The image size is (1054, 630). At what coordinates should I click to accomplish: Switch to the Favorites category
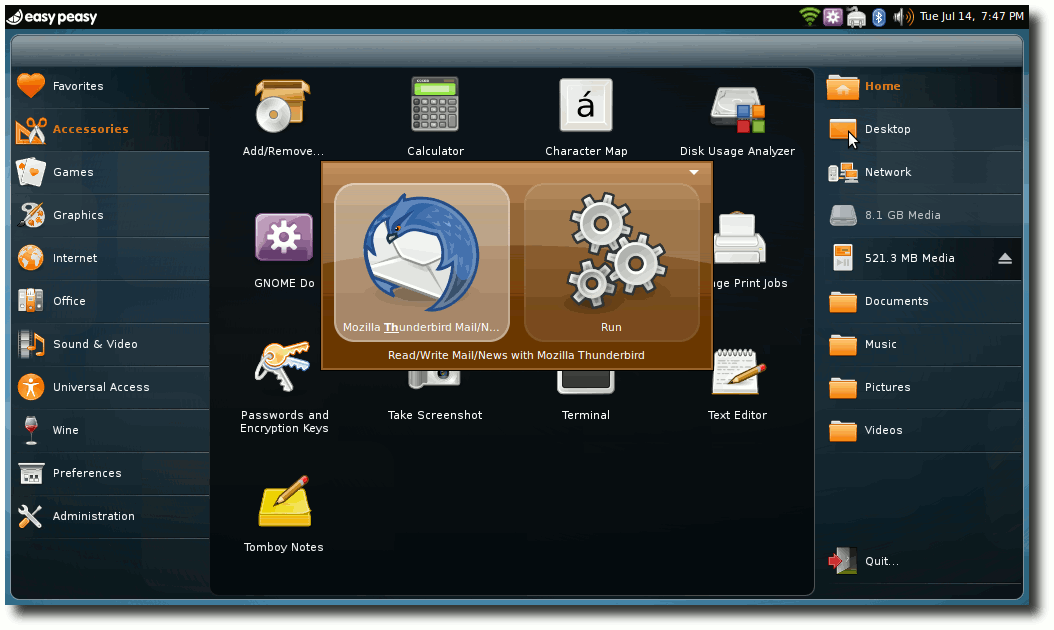[x=111, y=86]
